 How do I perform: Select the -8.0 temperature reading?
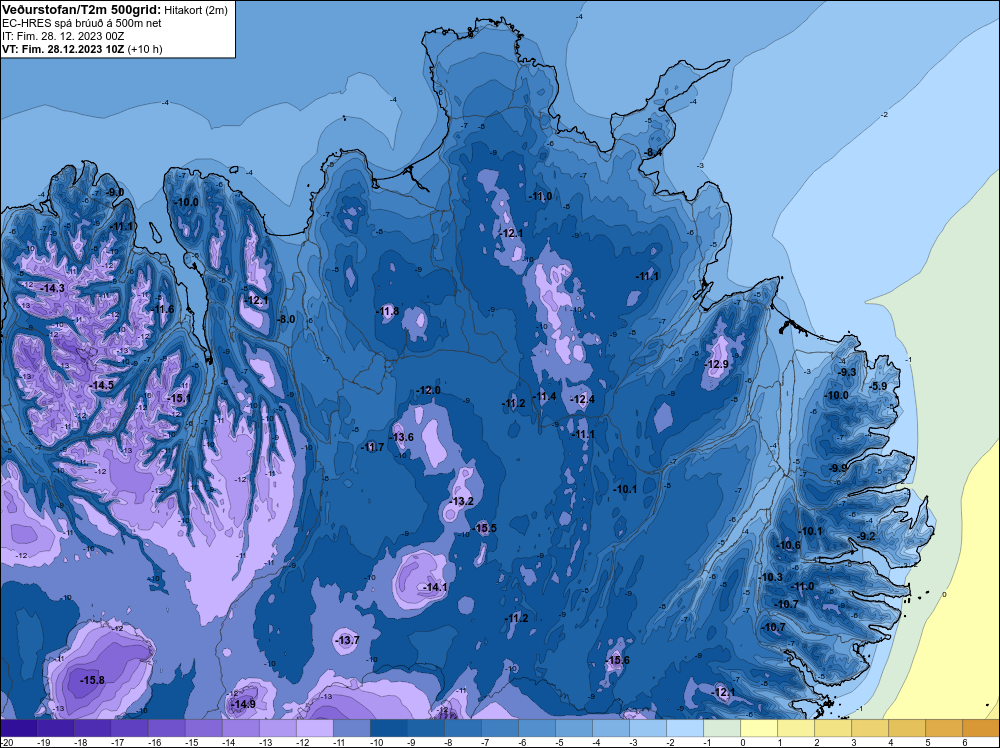[286, 319]
